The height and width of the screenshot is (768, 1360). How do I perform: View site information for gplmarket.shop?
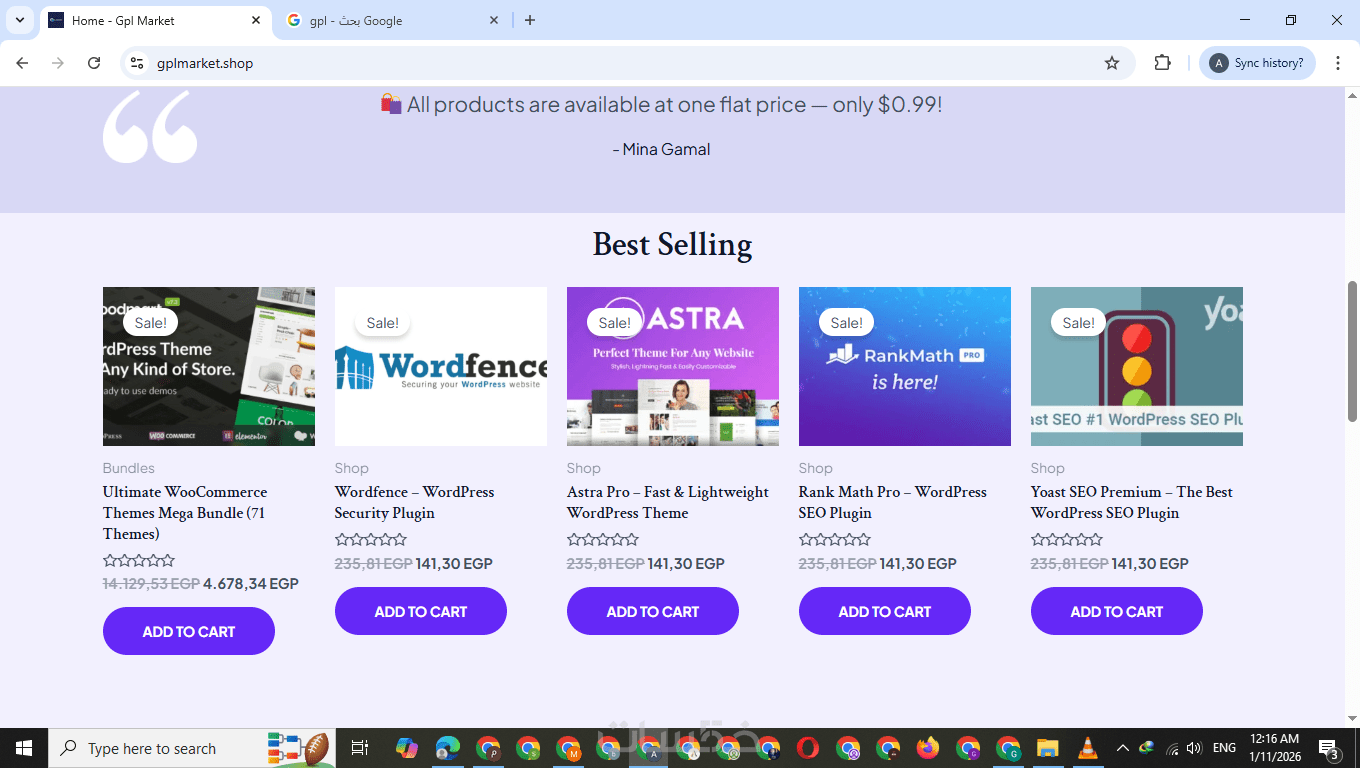(x=138, y=63)
